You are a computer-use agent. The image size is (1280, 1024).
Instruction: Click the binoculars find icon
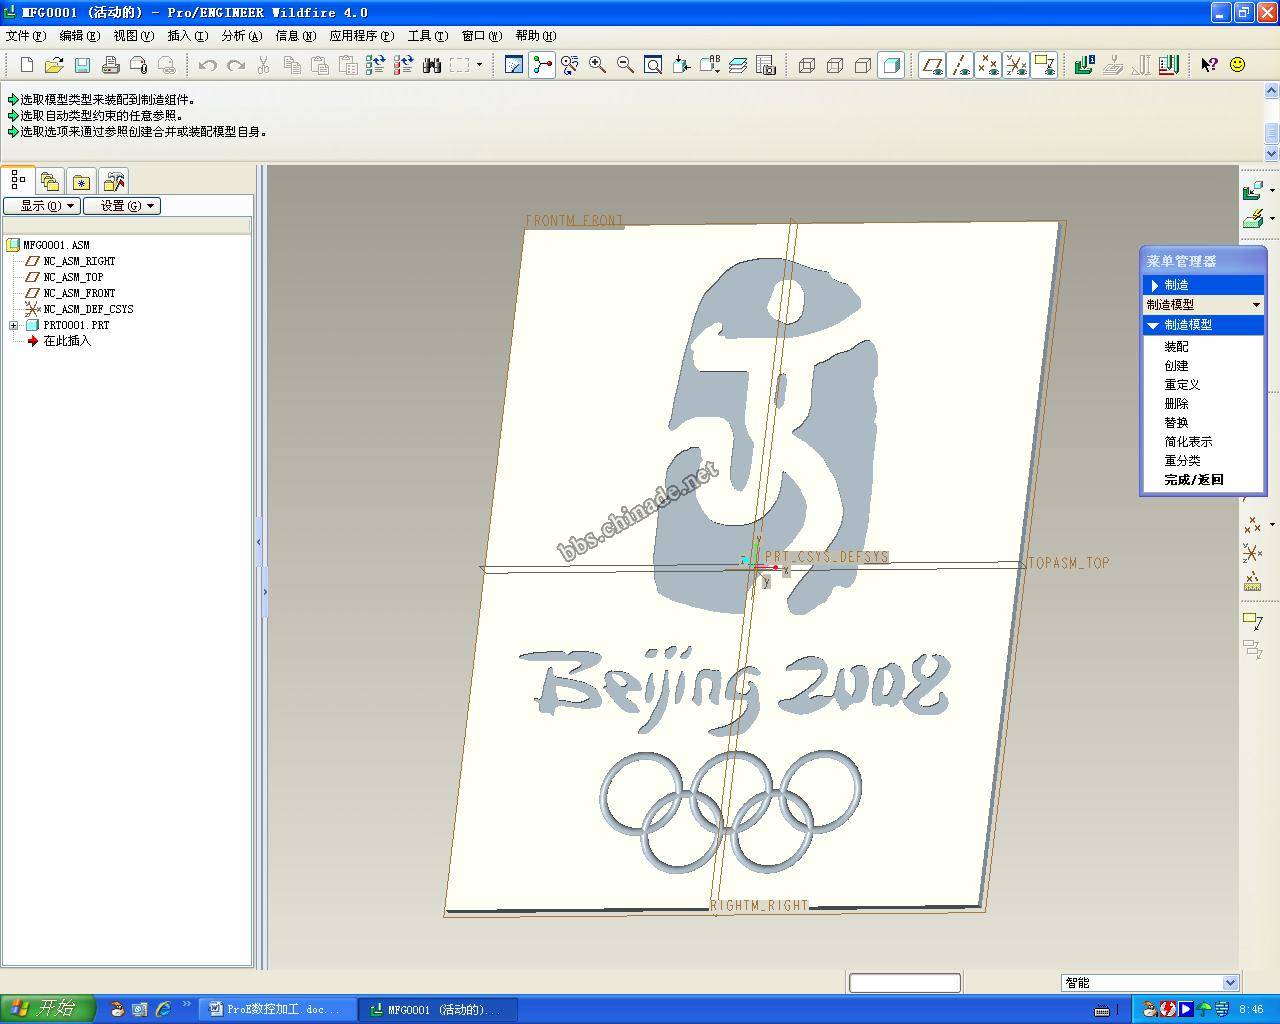click(432, 65)
